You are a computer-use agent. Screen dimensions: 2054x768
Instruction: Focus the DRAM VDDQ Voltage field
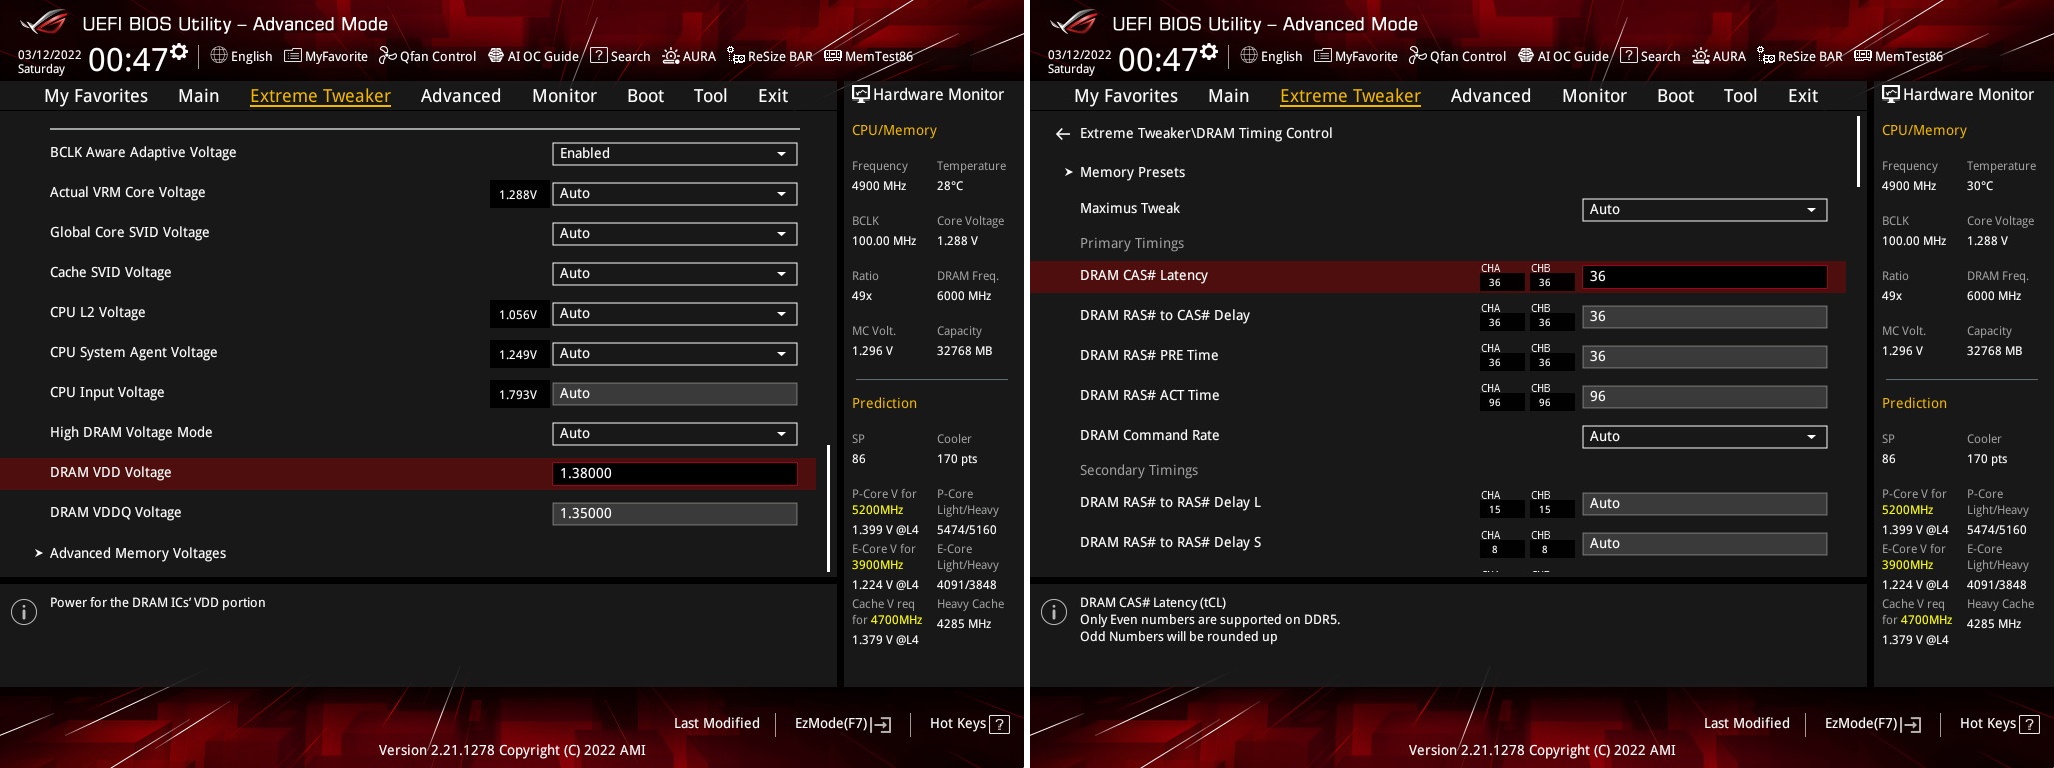[x=674, y=513]
